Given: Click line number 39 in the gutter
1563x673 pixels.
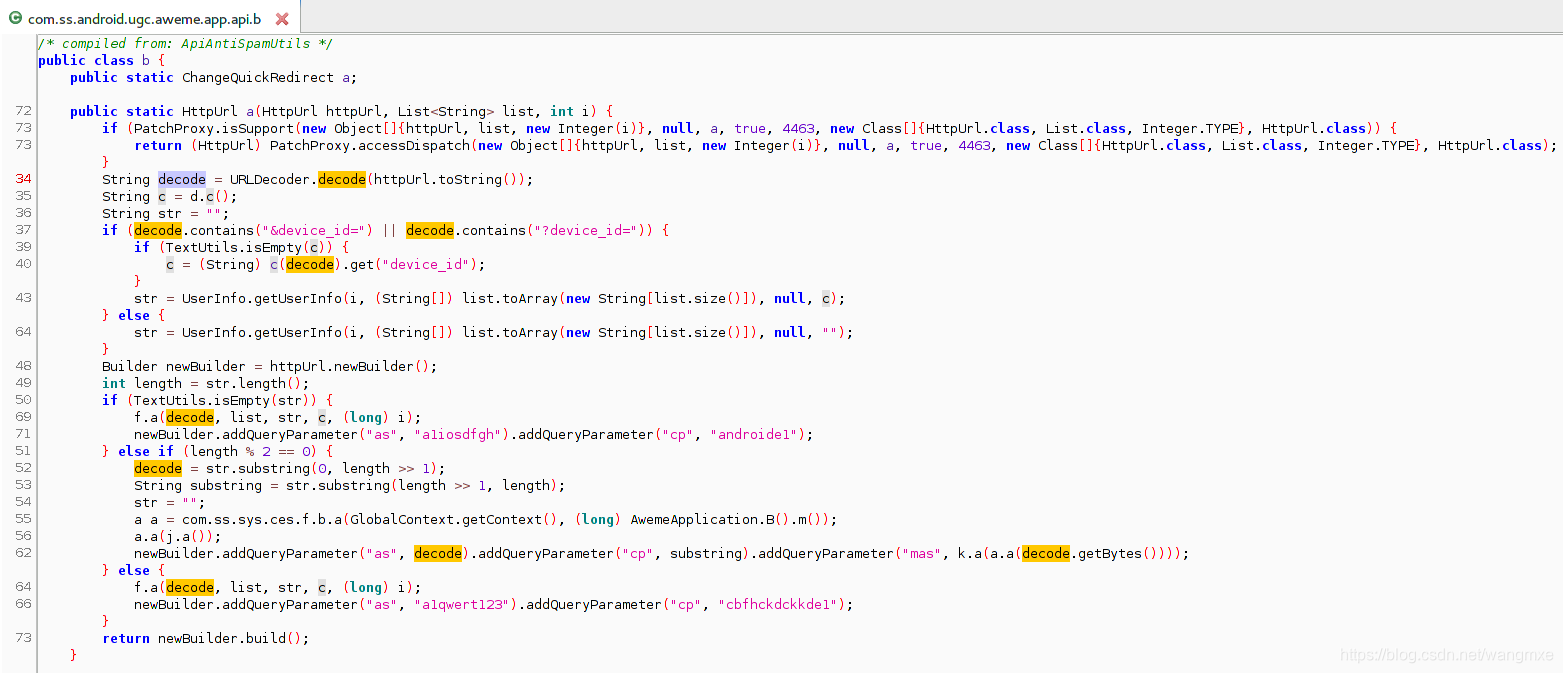Looking at the screenshot, I should click(25, 247).
